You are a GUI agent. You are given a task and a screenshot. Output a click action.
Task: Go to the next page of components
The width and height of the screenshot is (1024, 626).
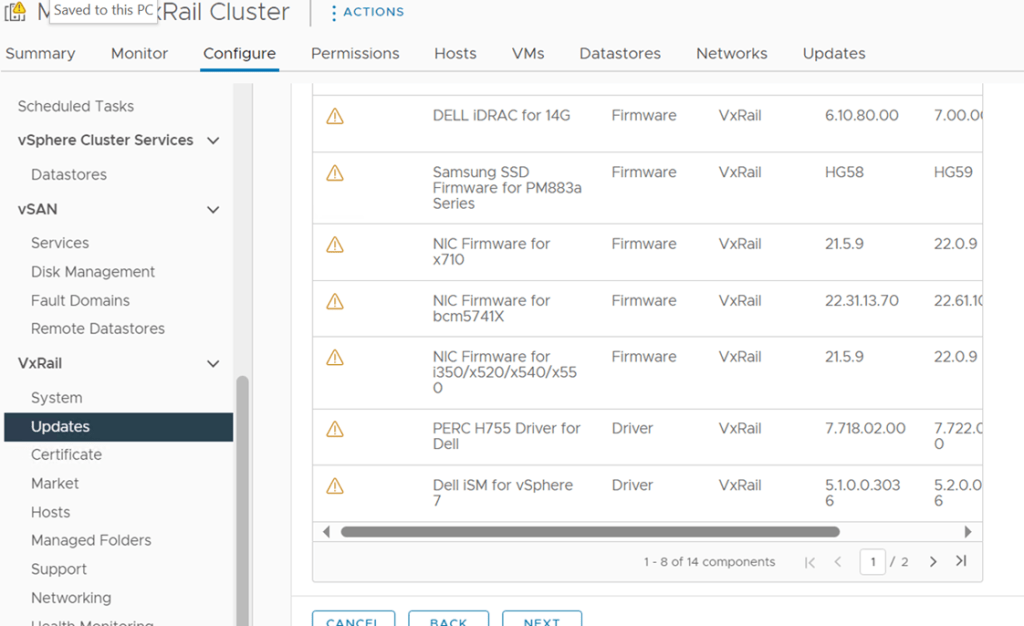pos(933,562)
